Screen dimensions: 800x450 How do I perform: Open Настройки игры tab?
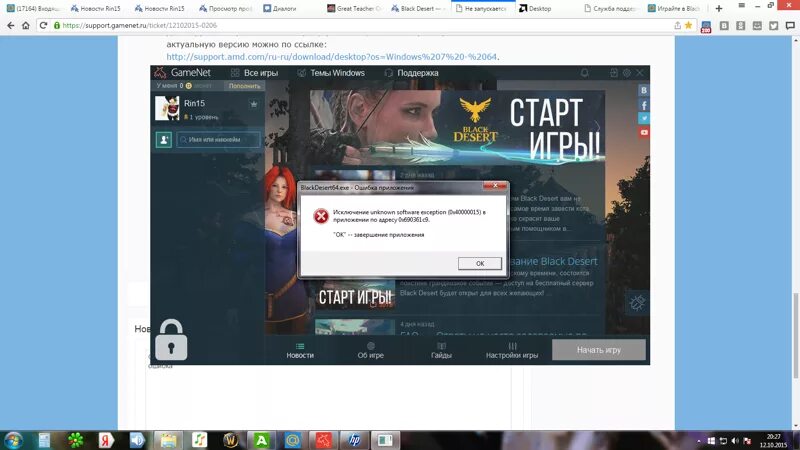[512, 351]
